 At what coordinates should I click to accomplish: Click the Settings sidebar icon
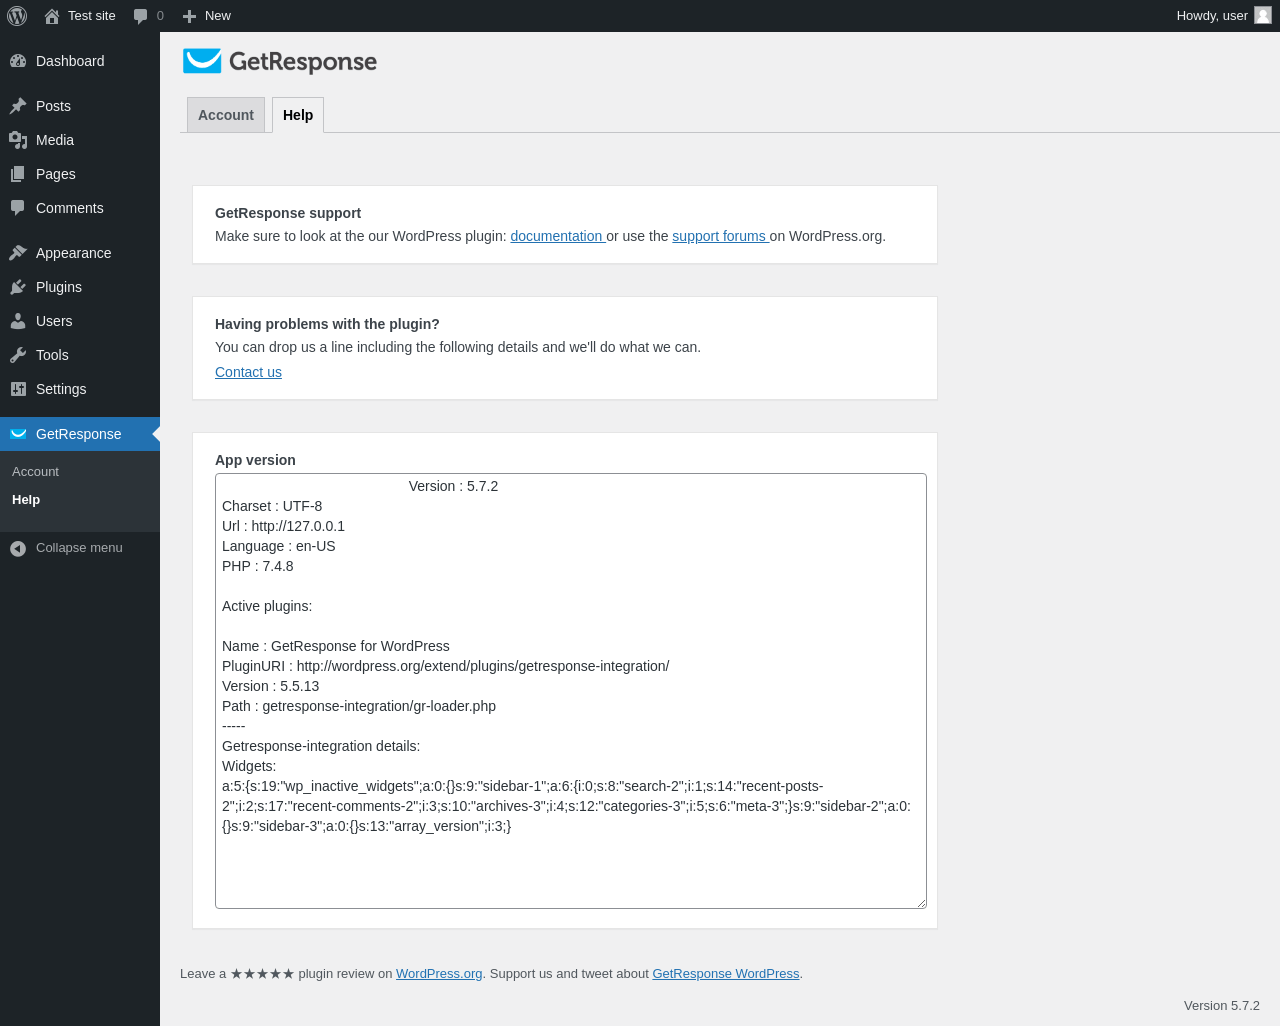coord(18,389)
